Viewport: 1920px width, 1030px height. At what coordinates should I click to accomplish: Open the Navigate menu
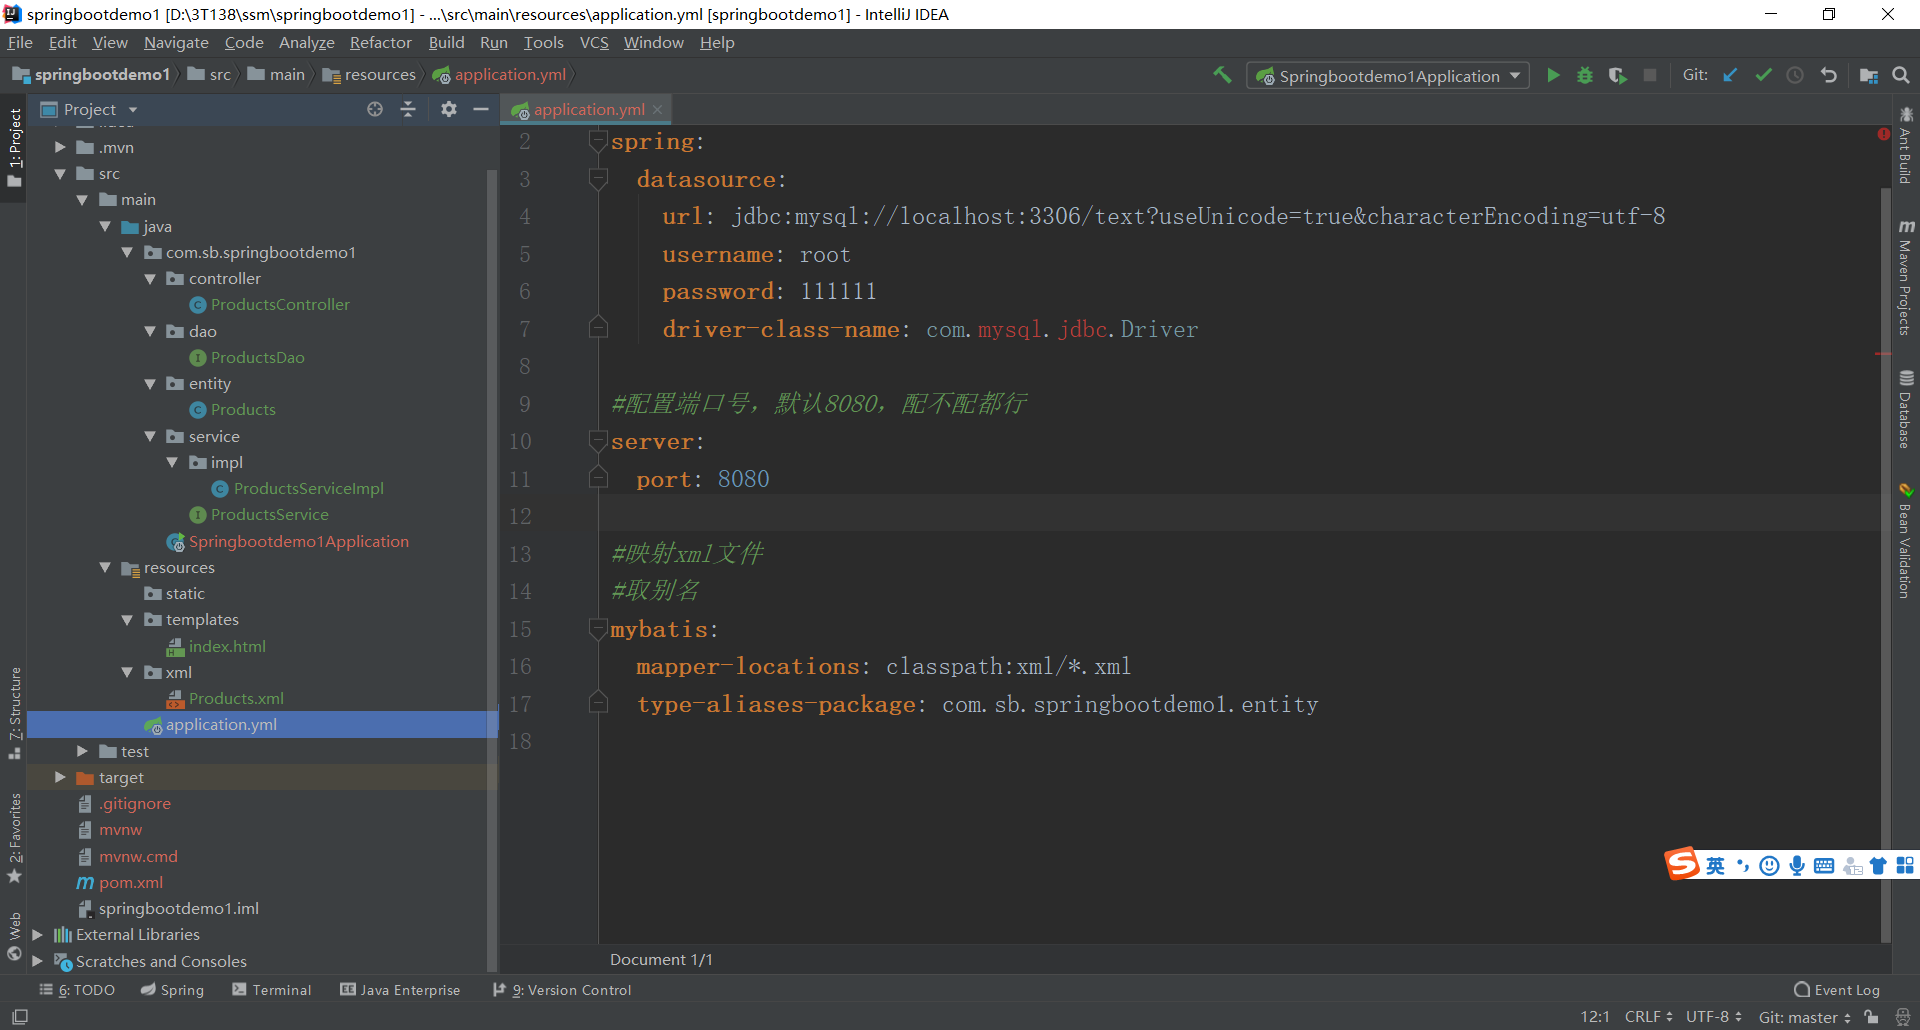[x=176, y=42]
